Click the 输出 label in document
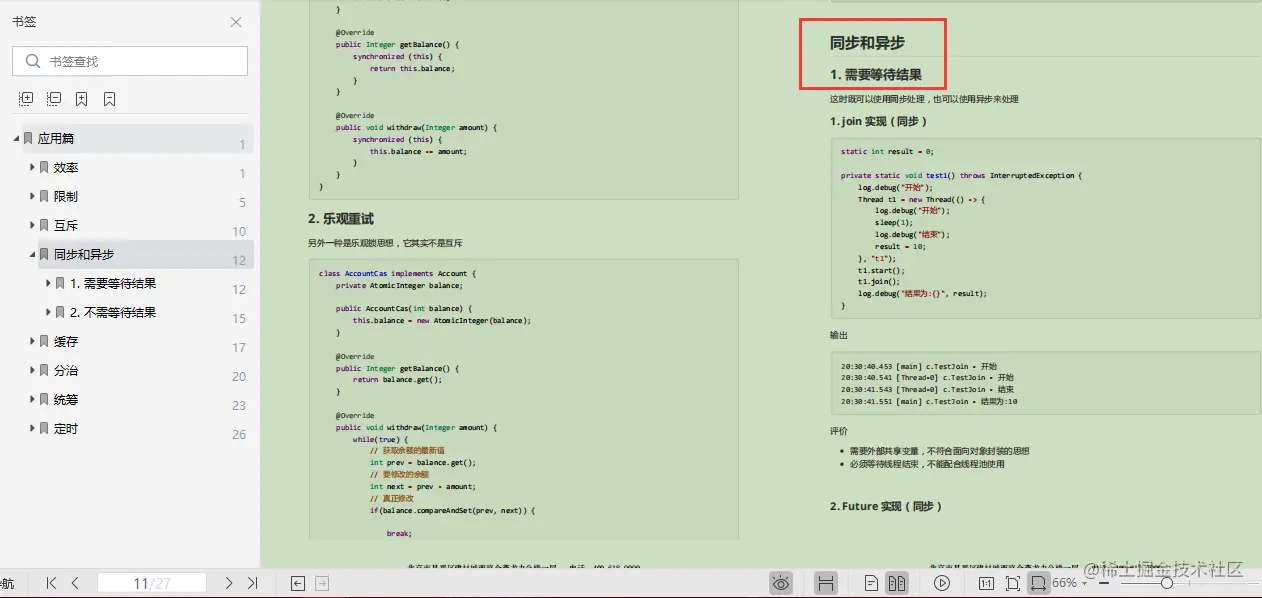This screenshot has height=598, width=1262. tap(839, 335)
